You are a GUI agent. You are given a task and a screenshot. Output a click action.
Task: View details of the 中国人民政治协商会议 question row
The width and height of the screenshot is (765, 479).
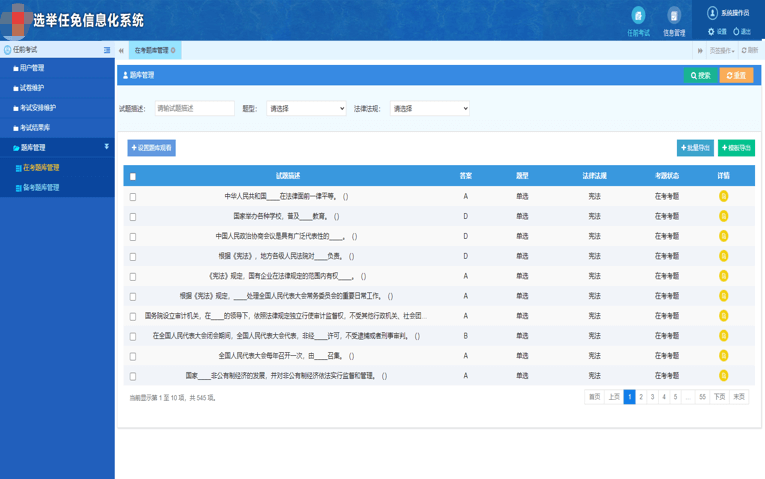(x=724, y=236)
